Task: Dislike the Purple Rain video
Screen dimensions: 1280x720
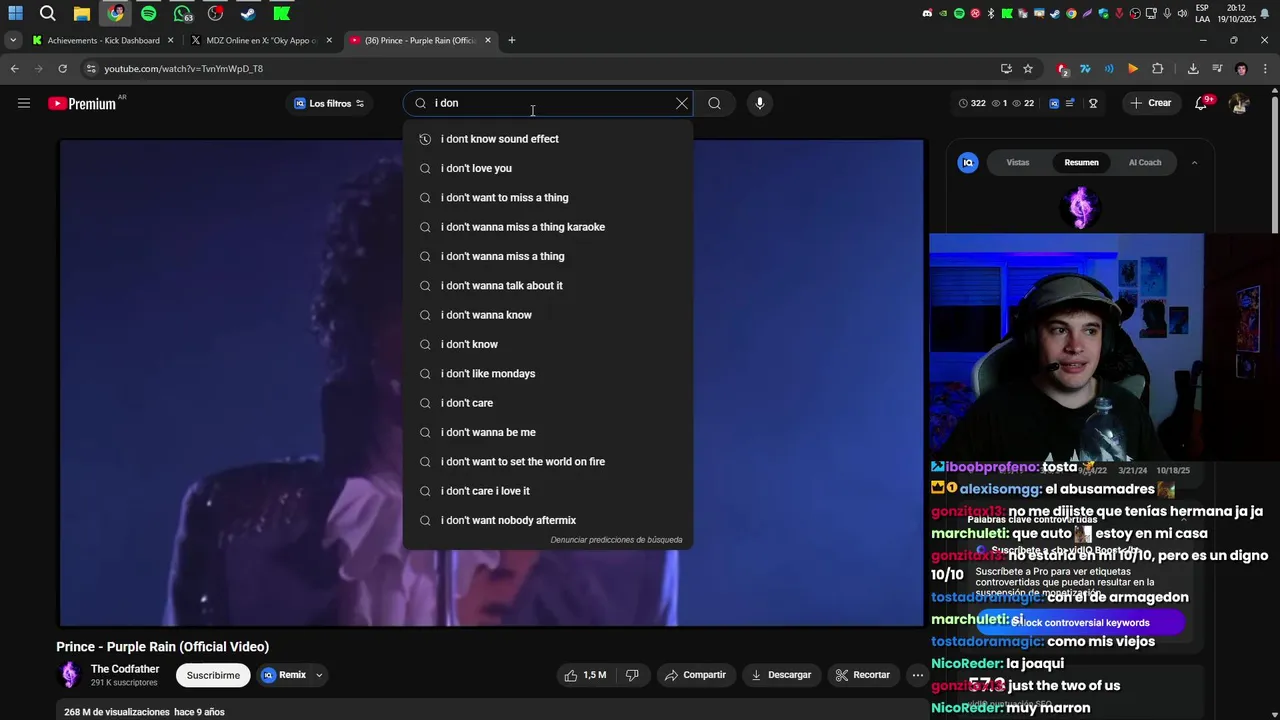Action: 632,675
